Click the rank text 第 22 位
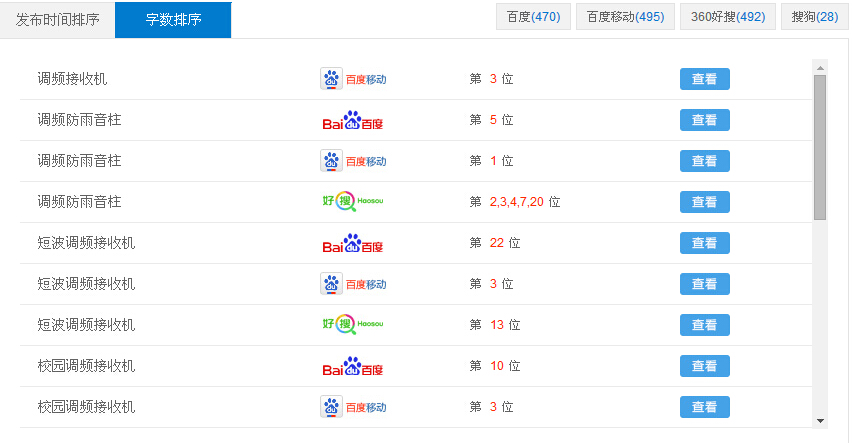This screenshot has width=852, height=443. (x=494, y=243)
